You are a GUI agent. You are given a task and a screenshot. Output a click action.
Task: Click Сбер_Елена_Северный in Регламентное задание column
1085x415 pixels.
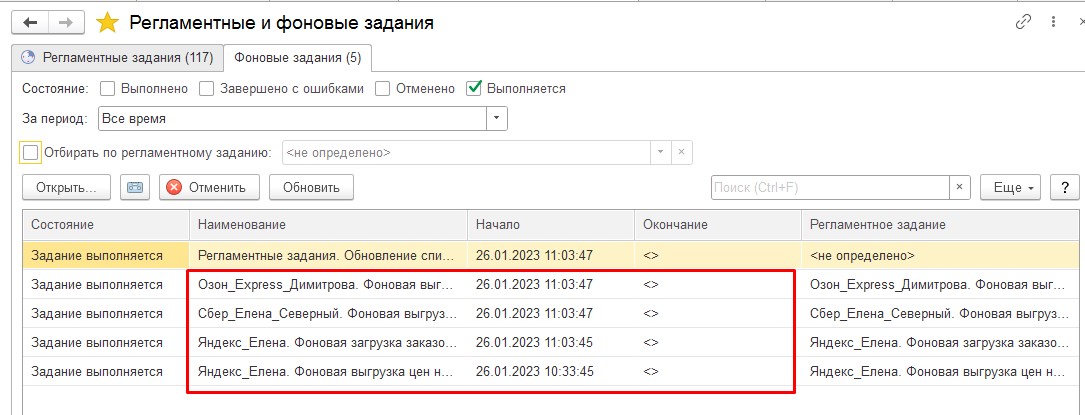942,313
